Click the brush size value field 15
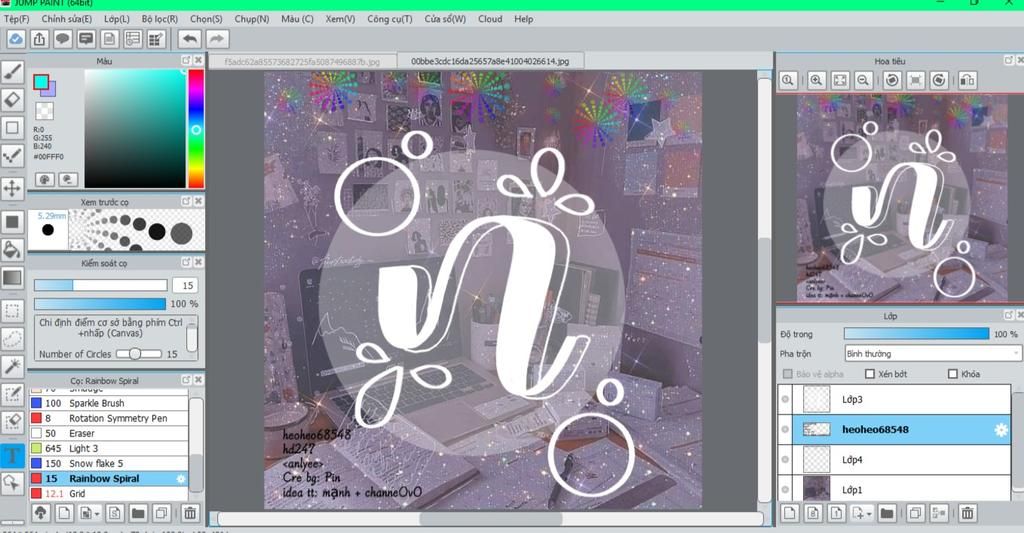 [185, 285]
